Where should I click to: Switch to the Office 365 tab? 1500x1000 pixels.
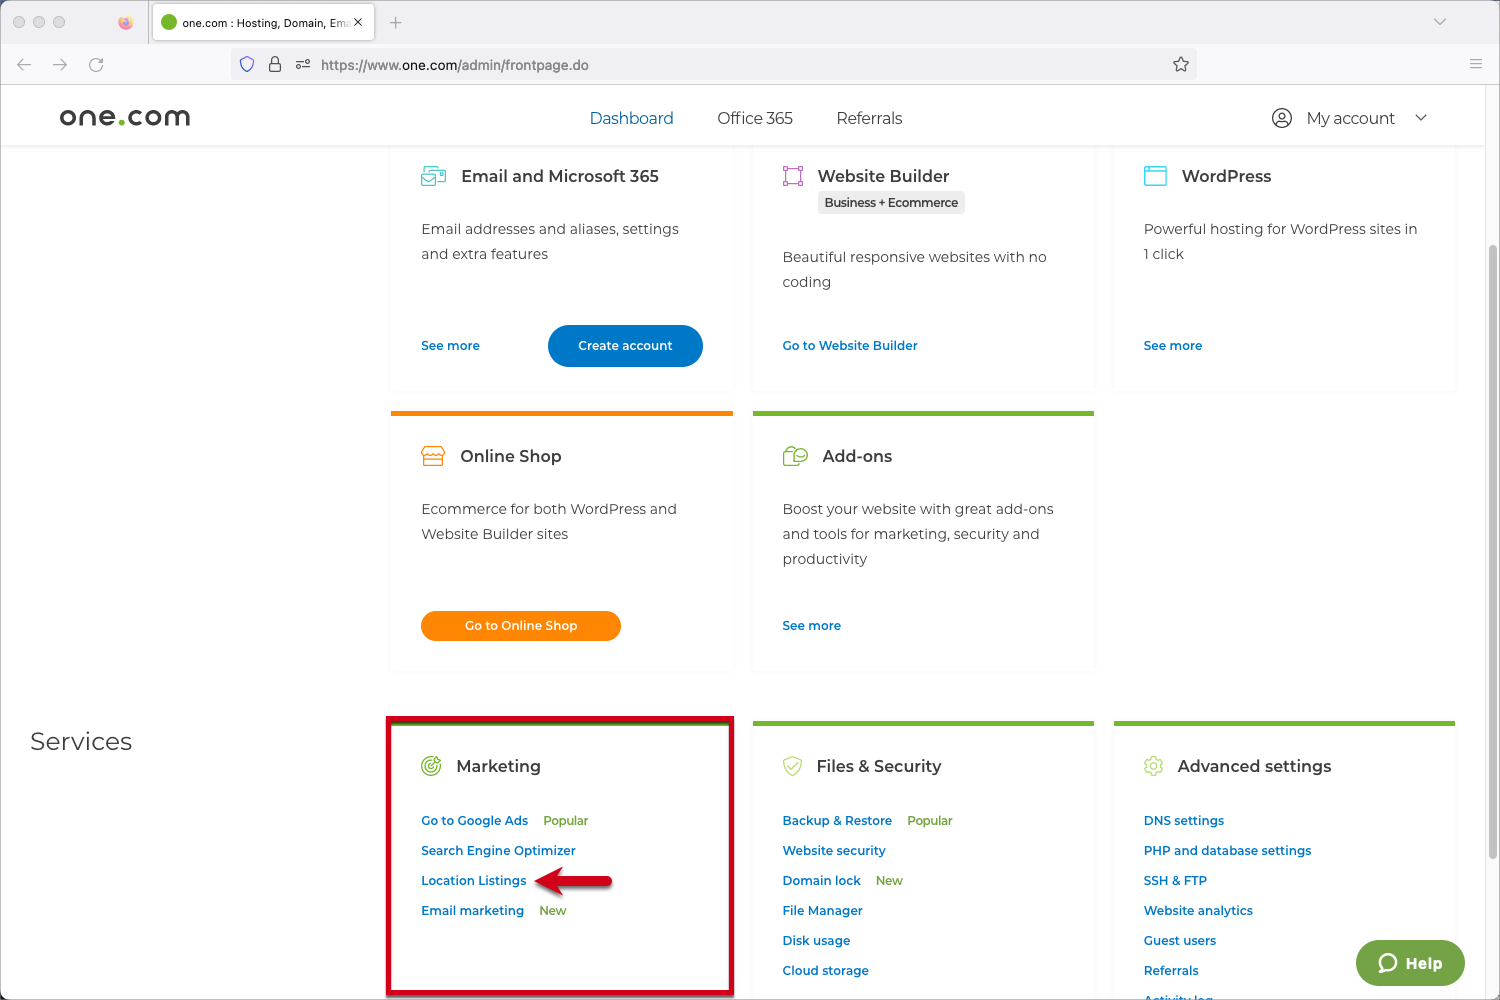[754, 118]
